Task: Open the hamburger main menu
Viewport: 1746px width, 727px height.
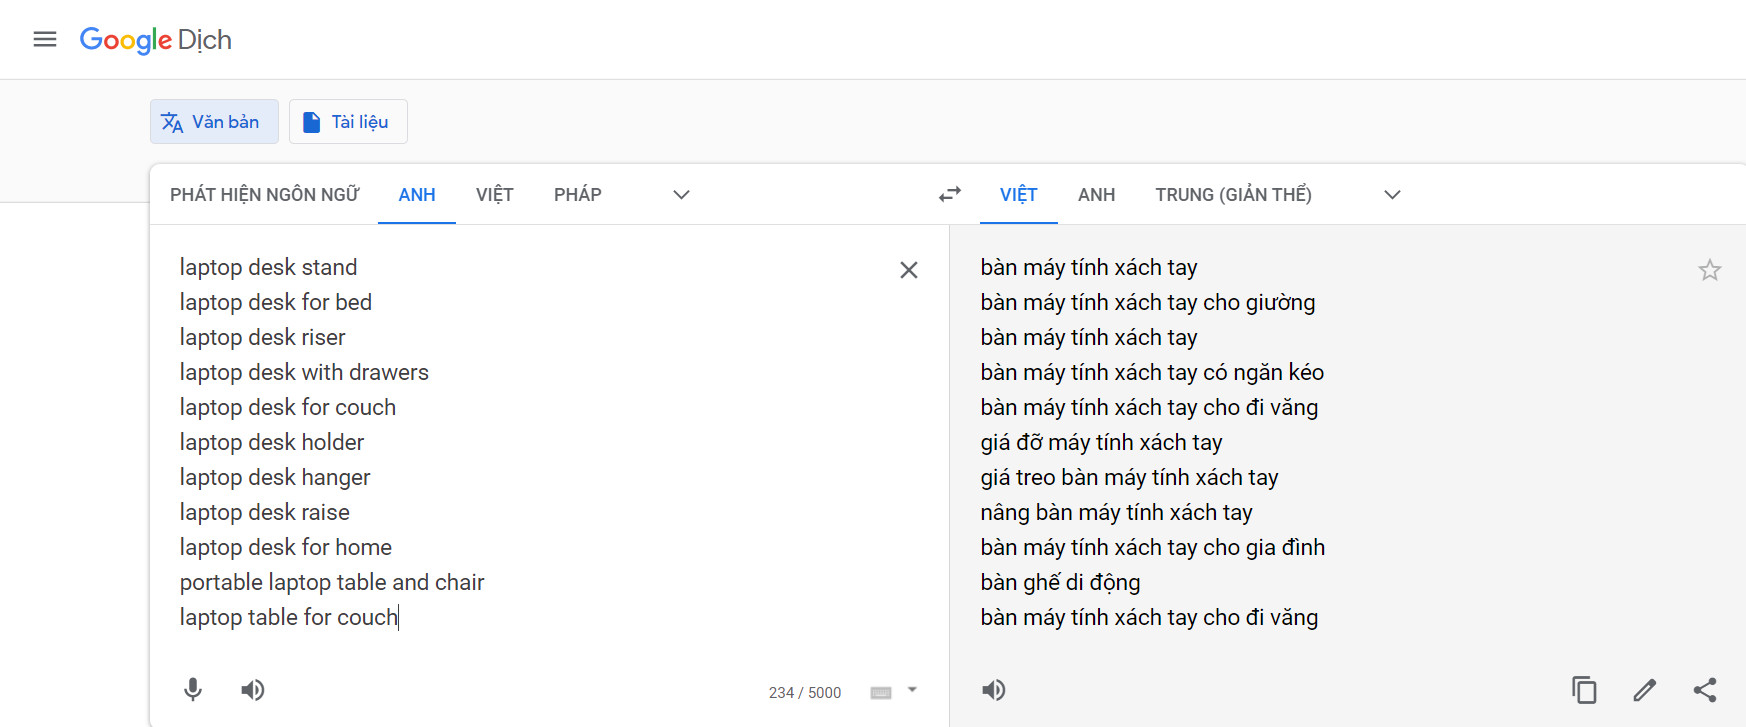Action: 45,39
